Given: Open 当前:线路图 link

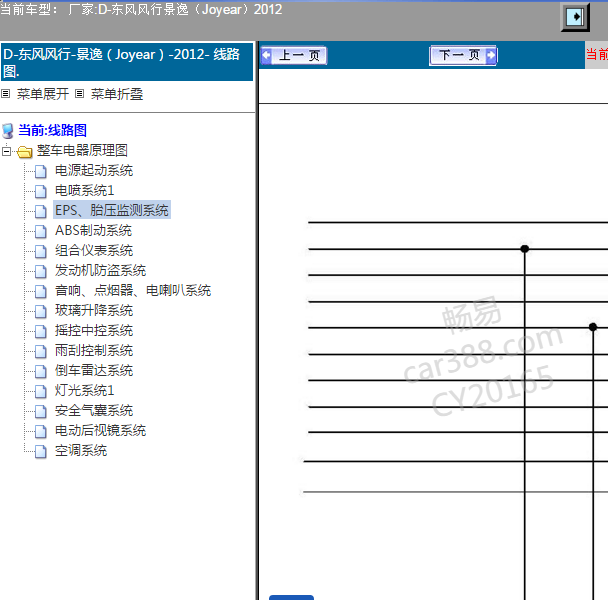Looking at the screenshot, I should [52, 130].
